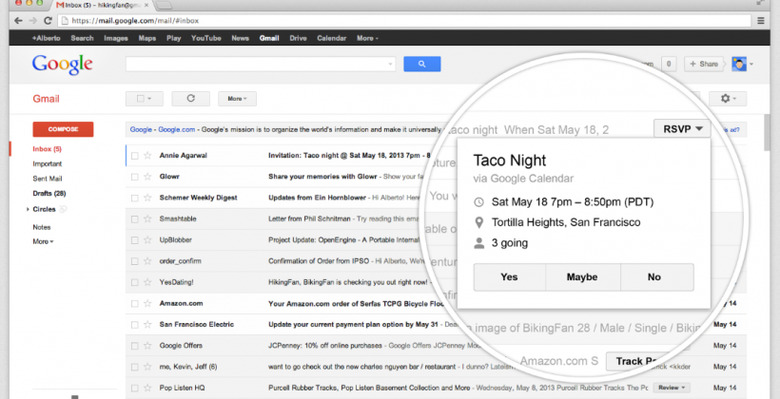Click the browser address bar
The height and width of the screenshot is (399, 780).
pyautogui.click(x=404, y=21)
